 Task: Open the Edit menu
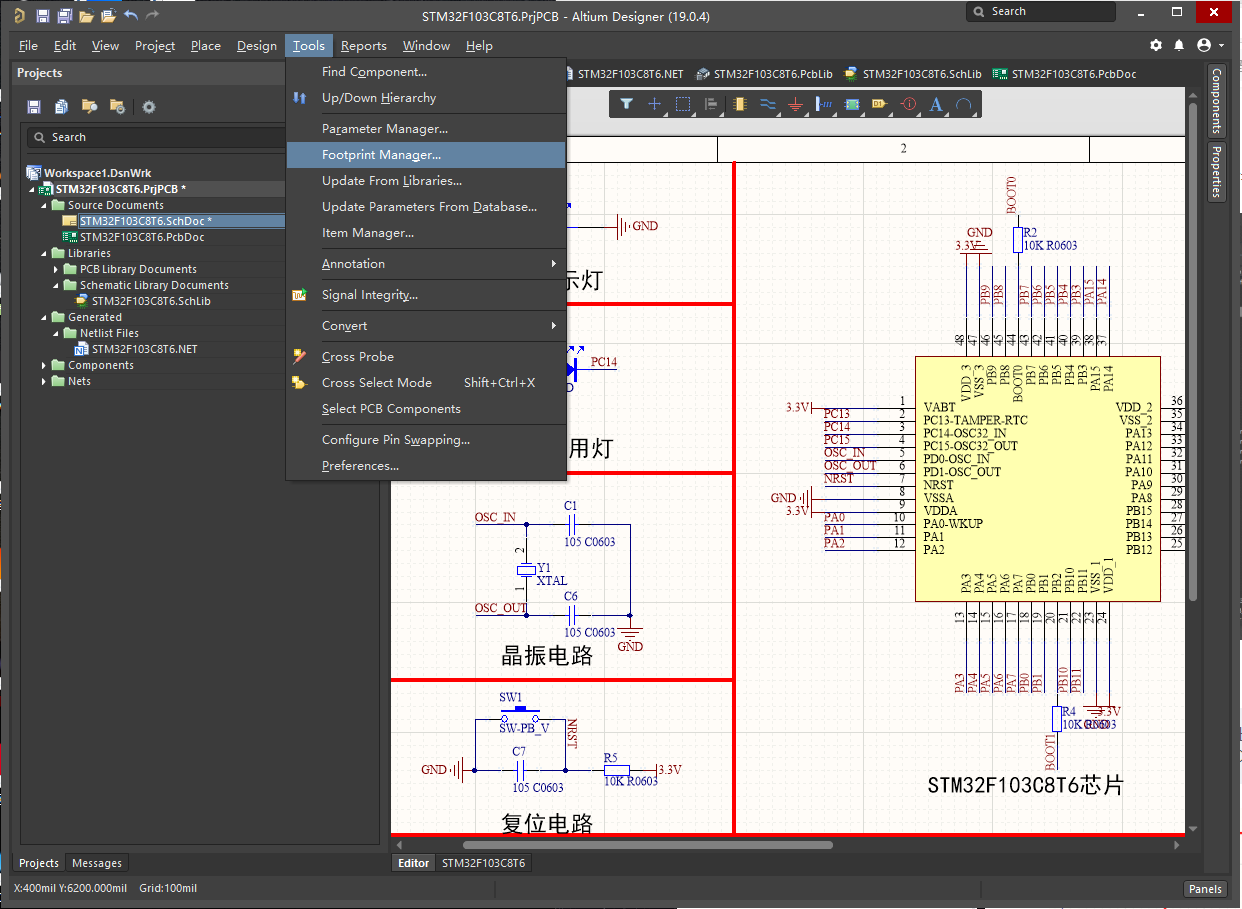pos(65,46)
